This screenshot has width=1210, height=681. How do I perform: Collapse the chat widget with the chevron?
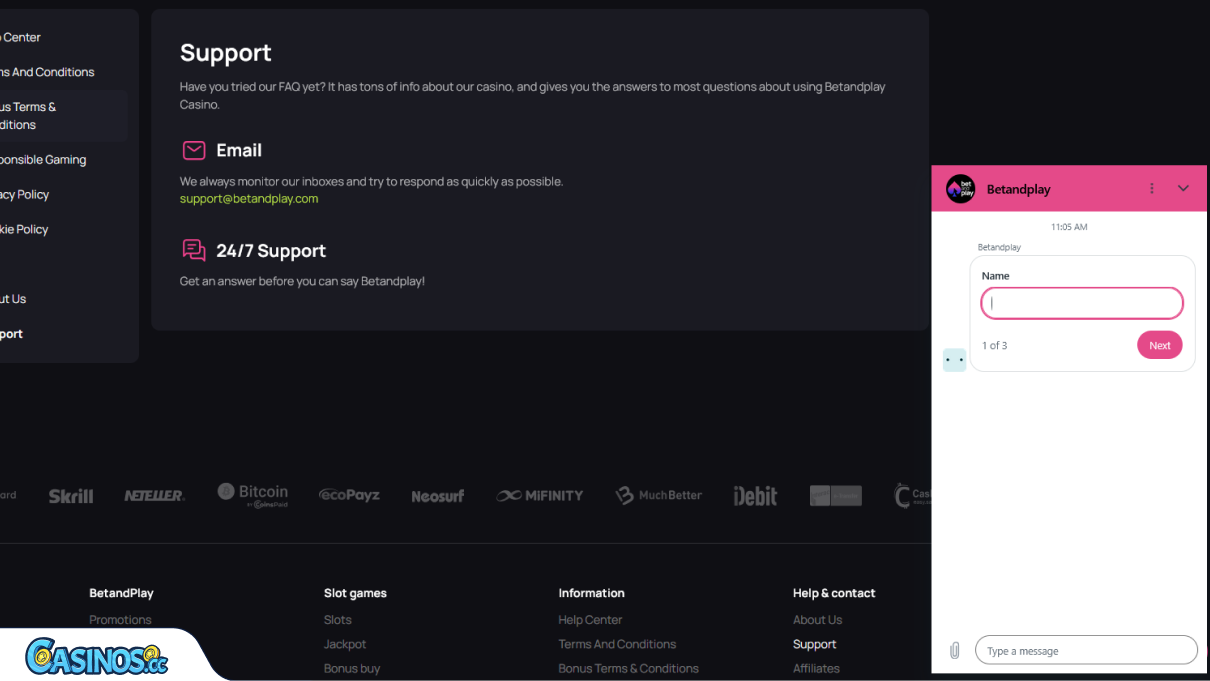[1183, 189]
